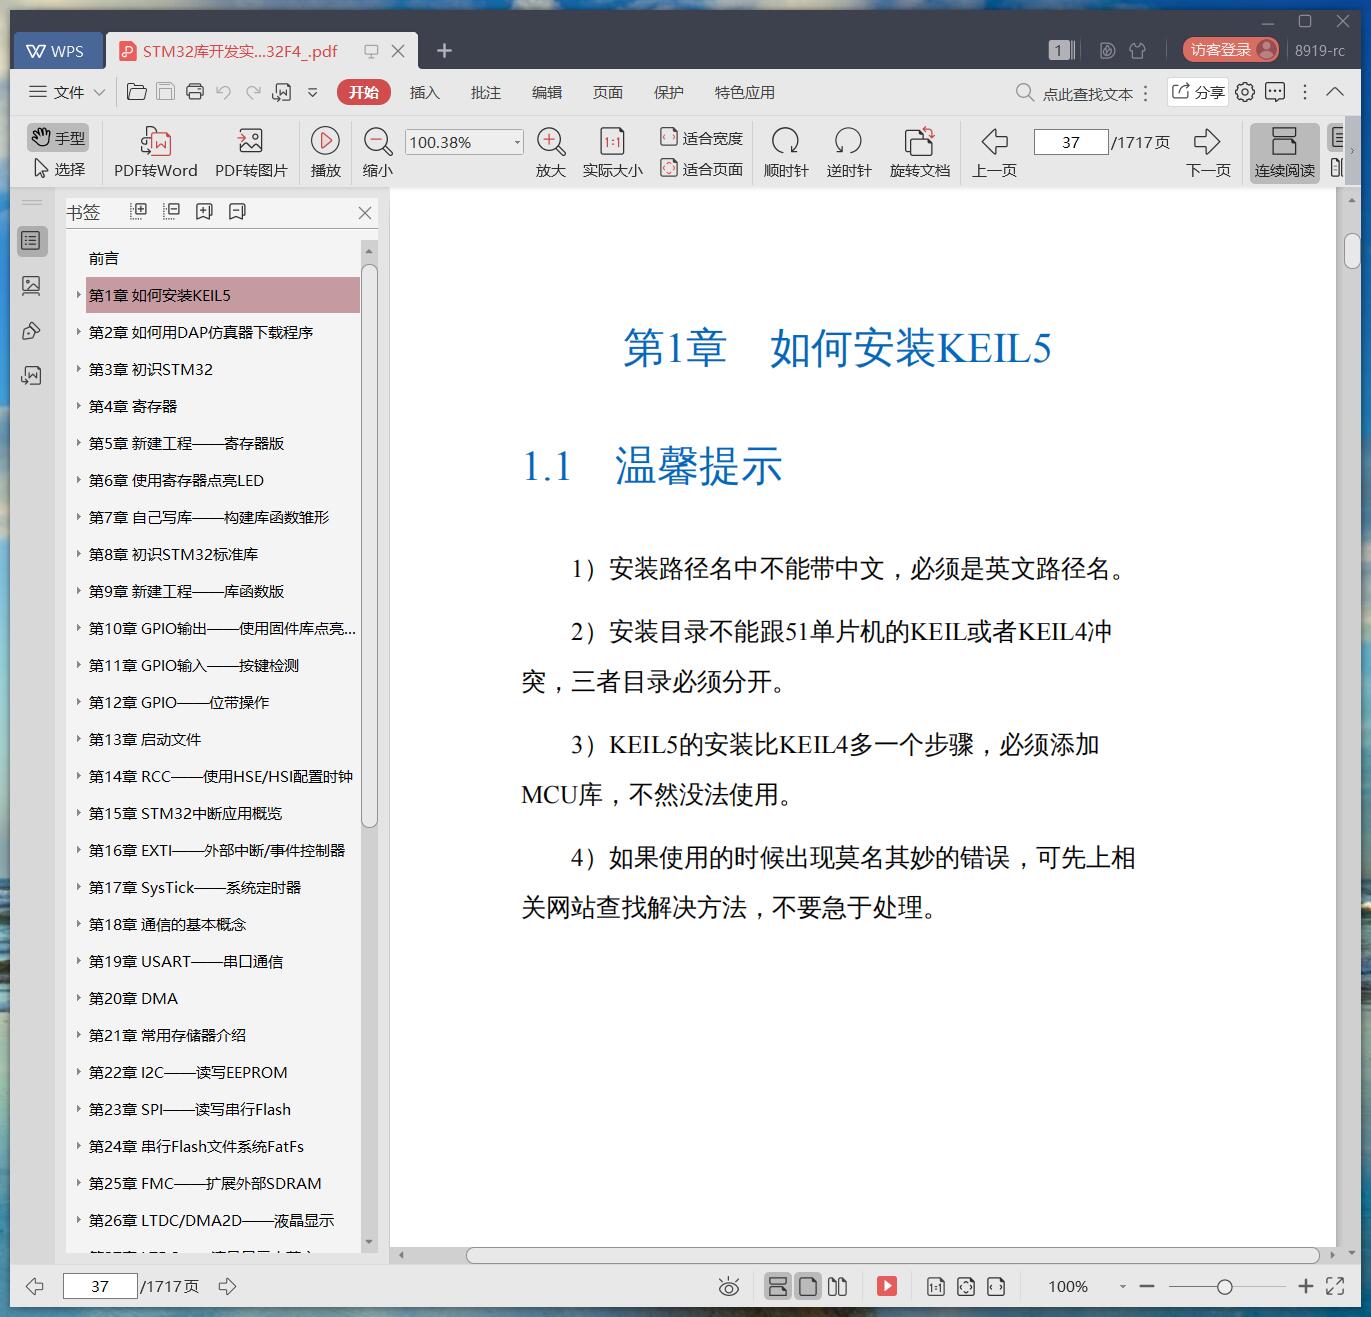
Task: Set actual size (实际大小)
Action: pos(612,152)
